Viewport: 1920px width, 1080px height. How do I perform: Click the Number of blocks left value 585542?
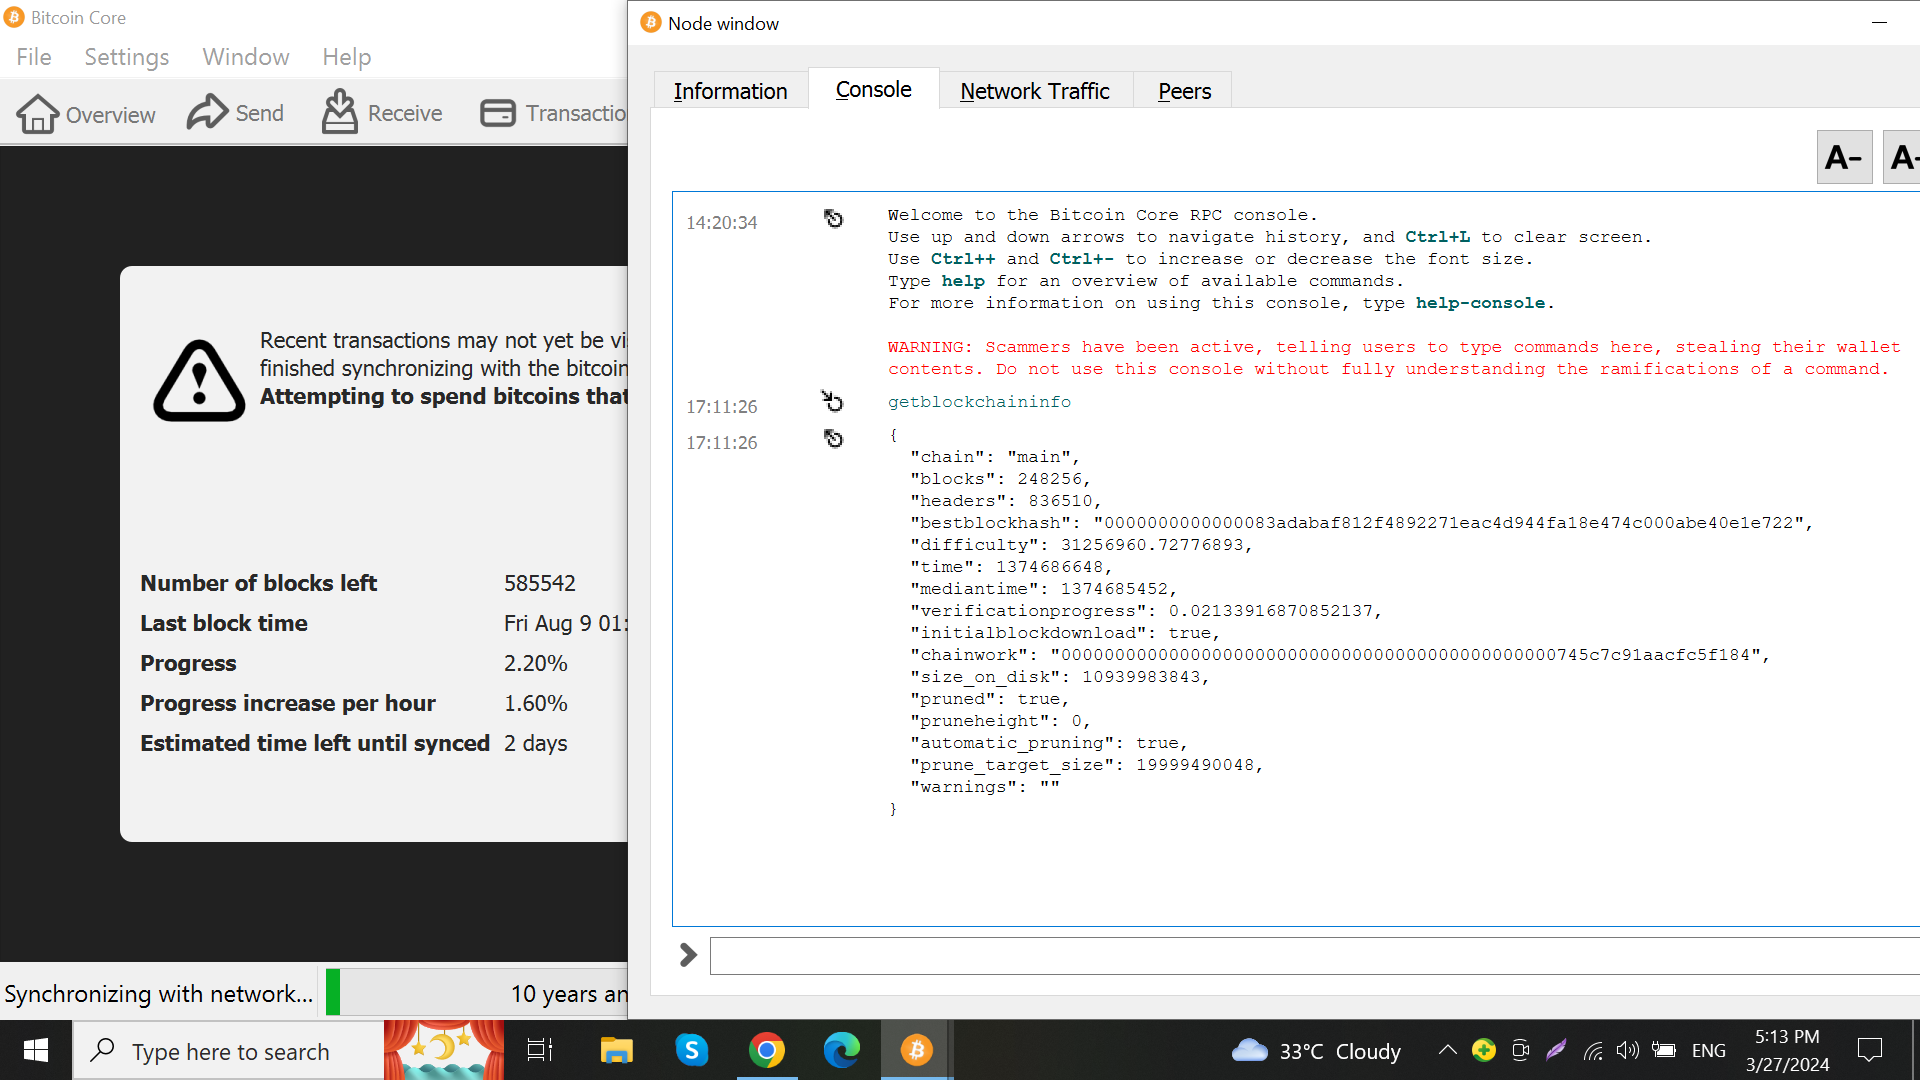point(540,583)
